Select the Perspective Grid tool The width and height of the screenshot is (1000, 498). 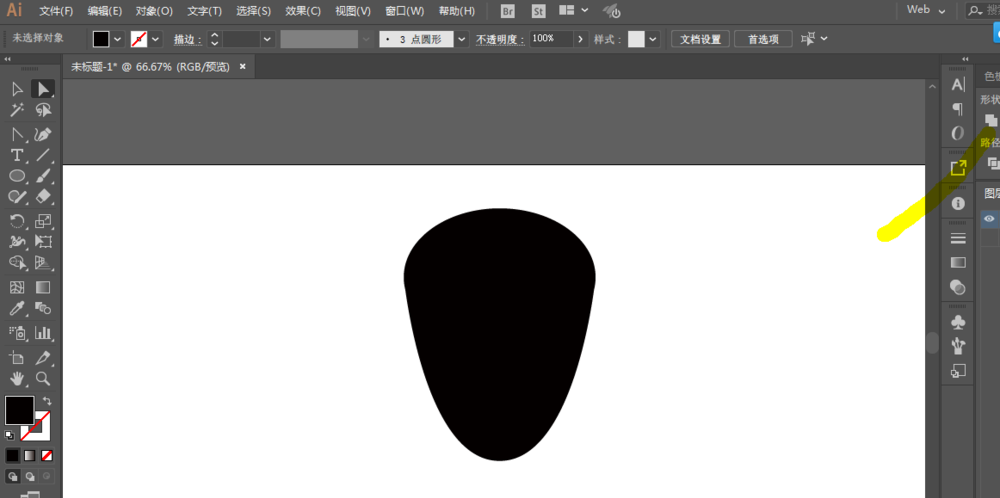point(43,262)
